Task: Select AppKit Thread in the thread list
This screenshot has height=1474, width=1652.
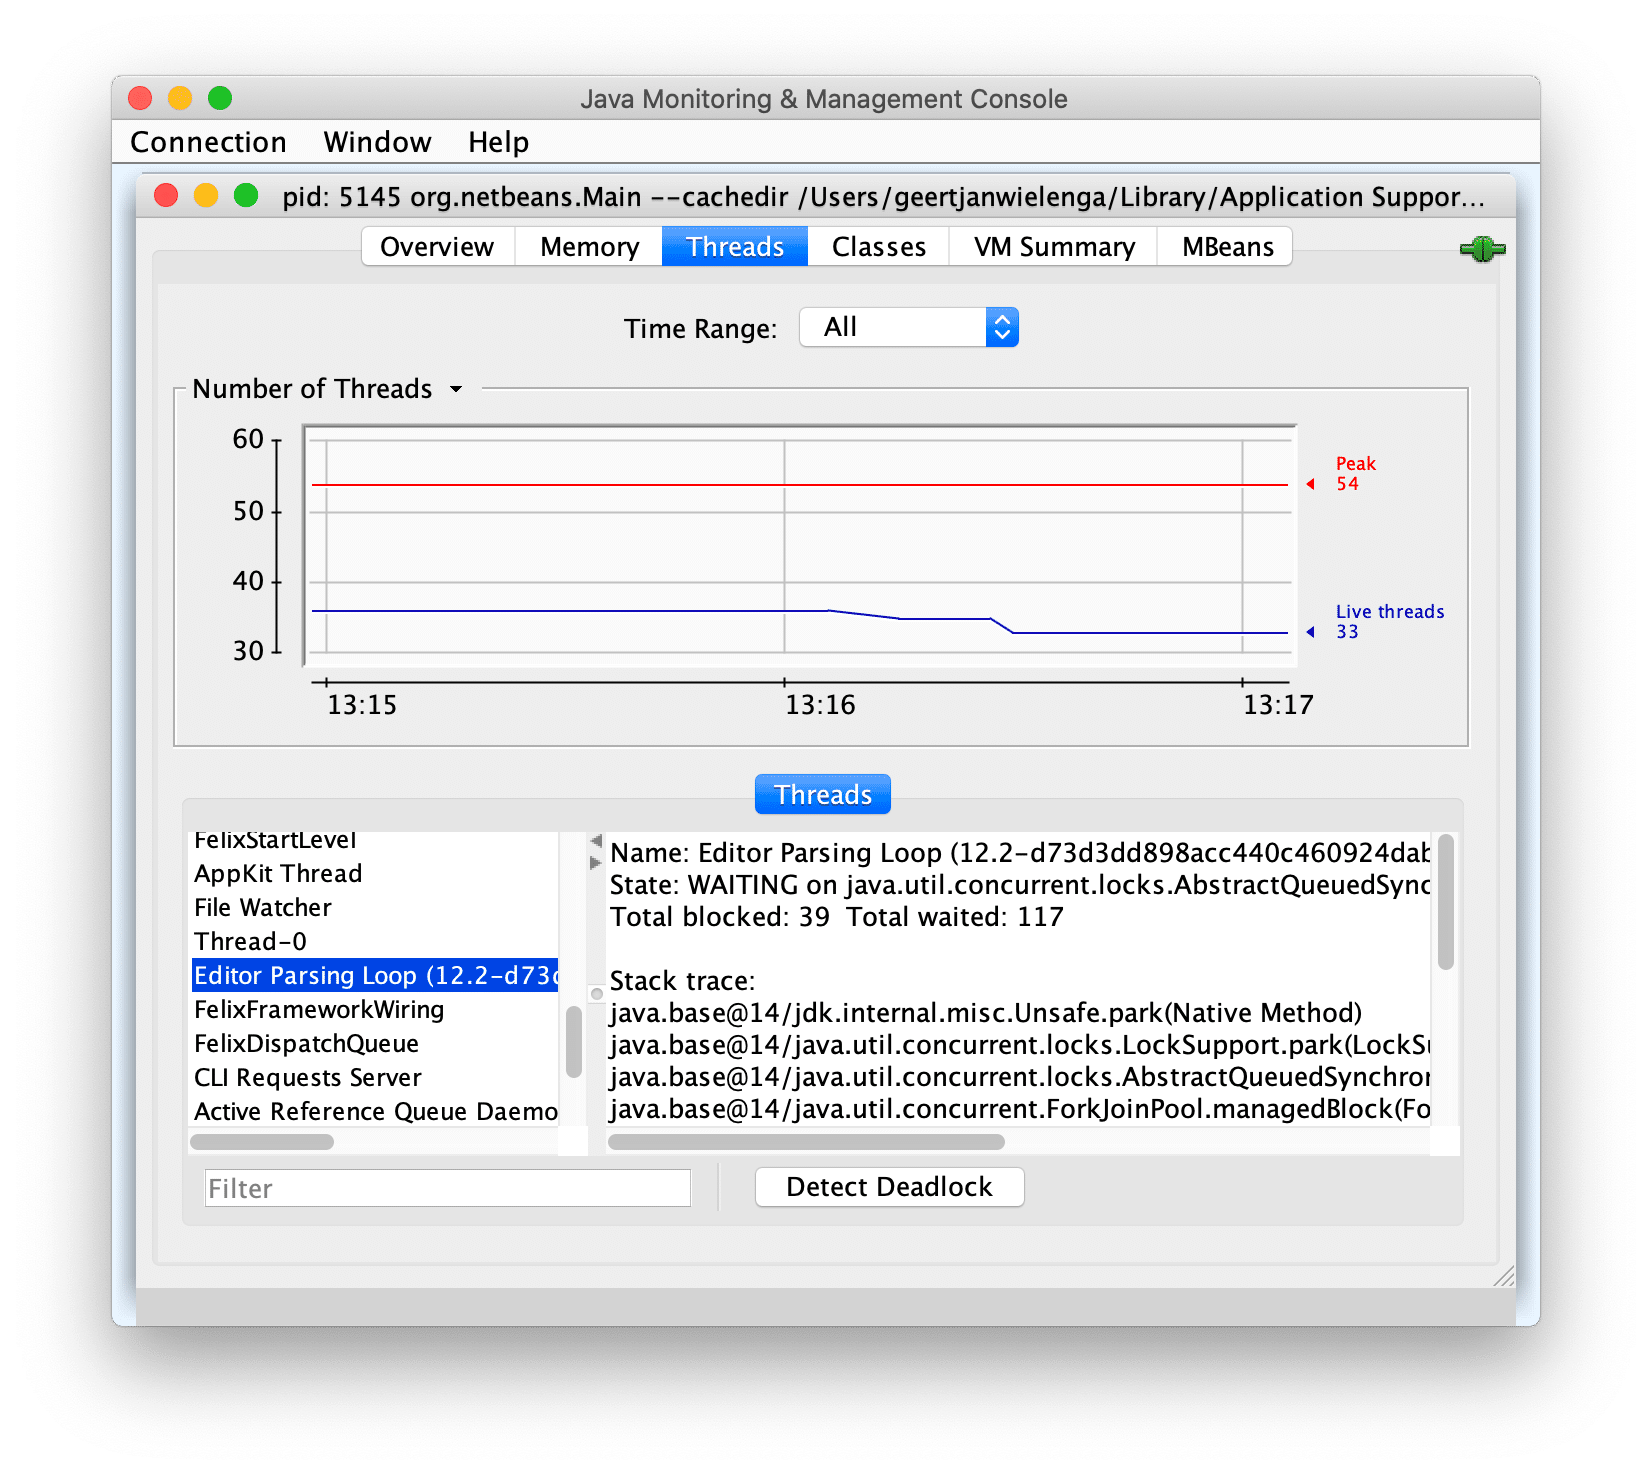Action: point(278,874)
